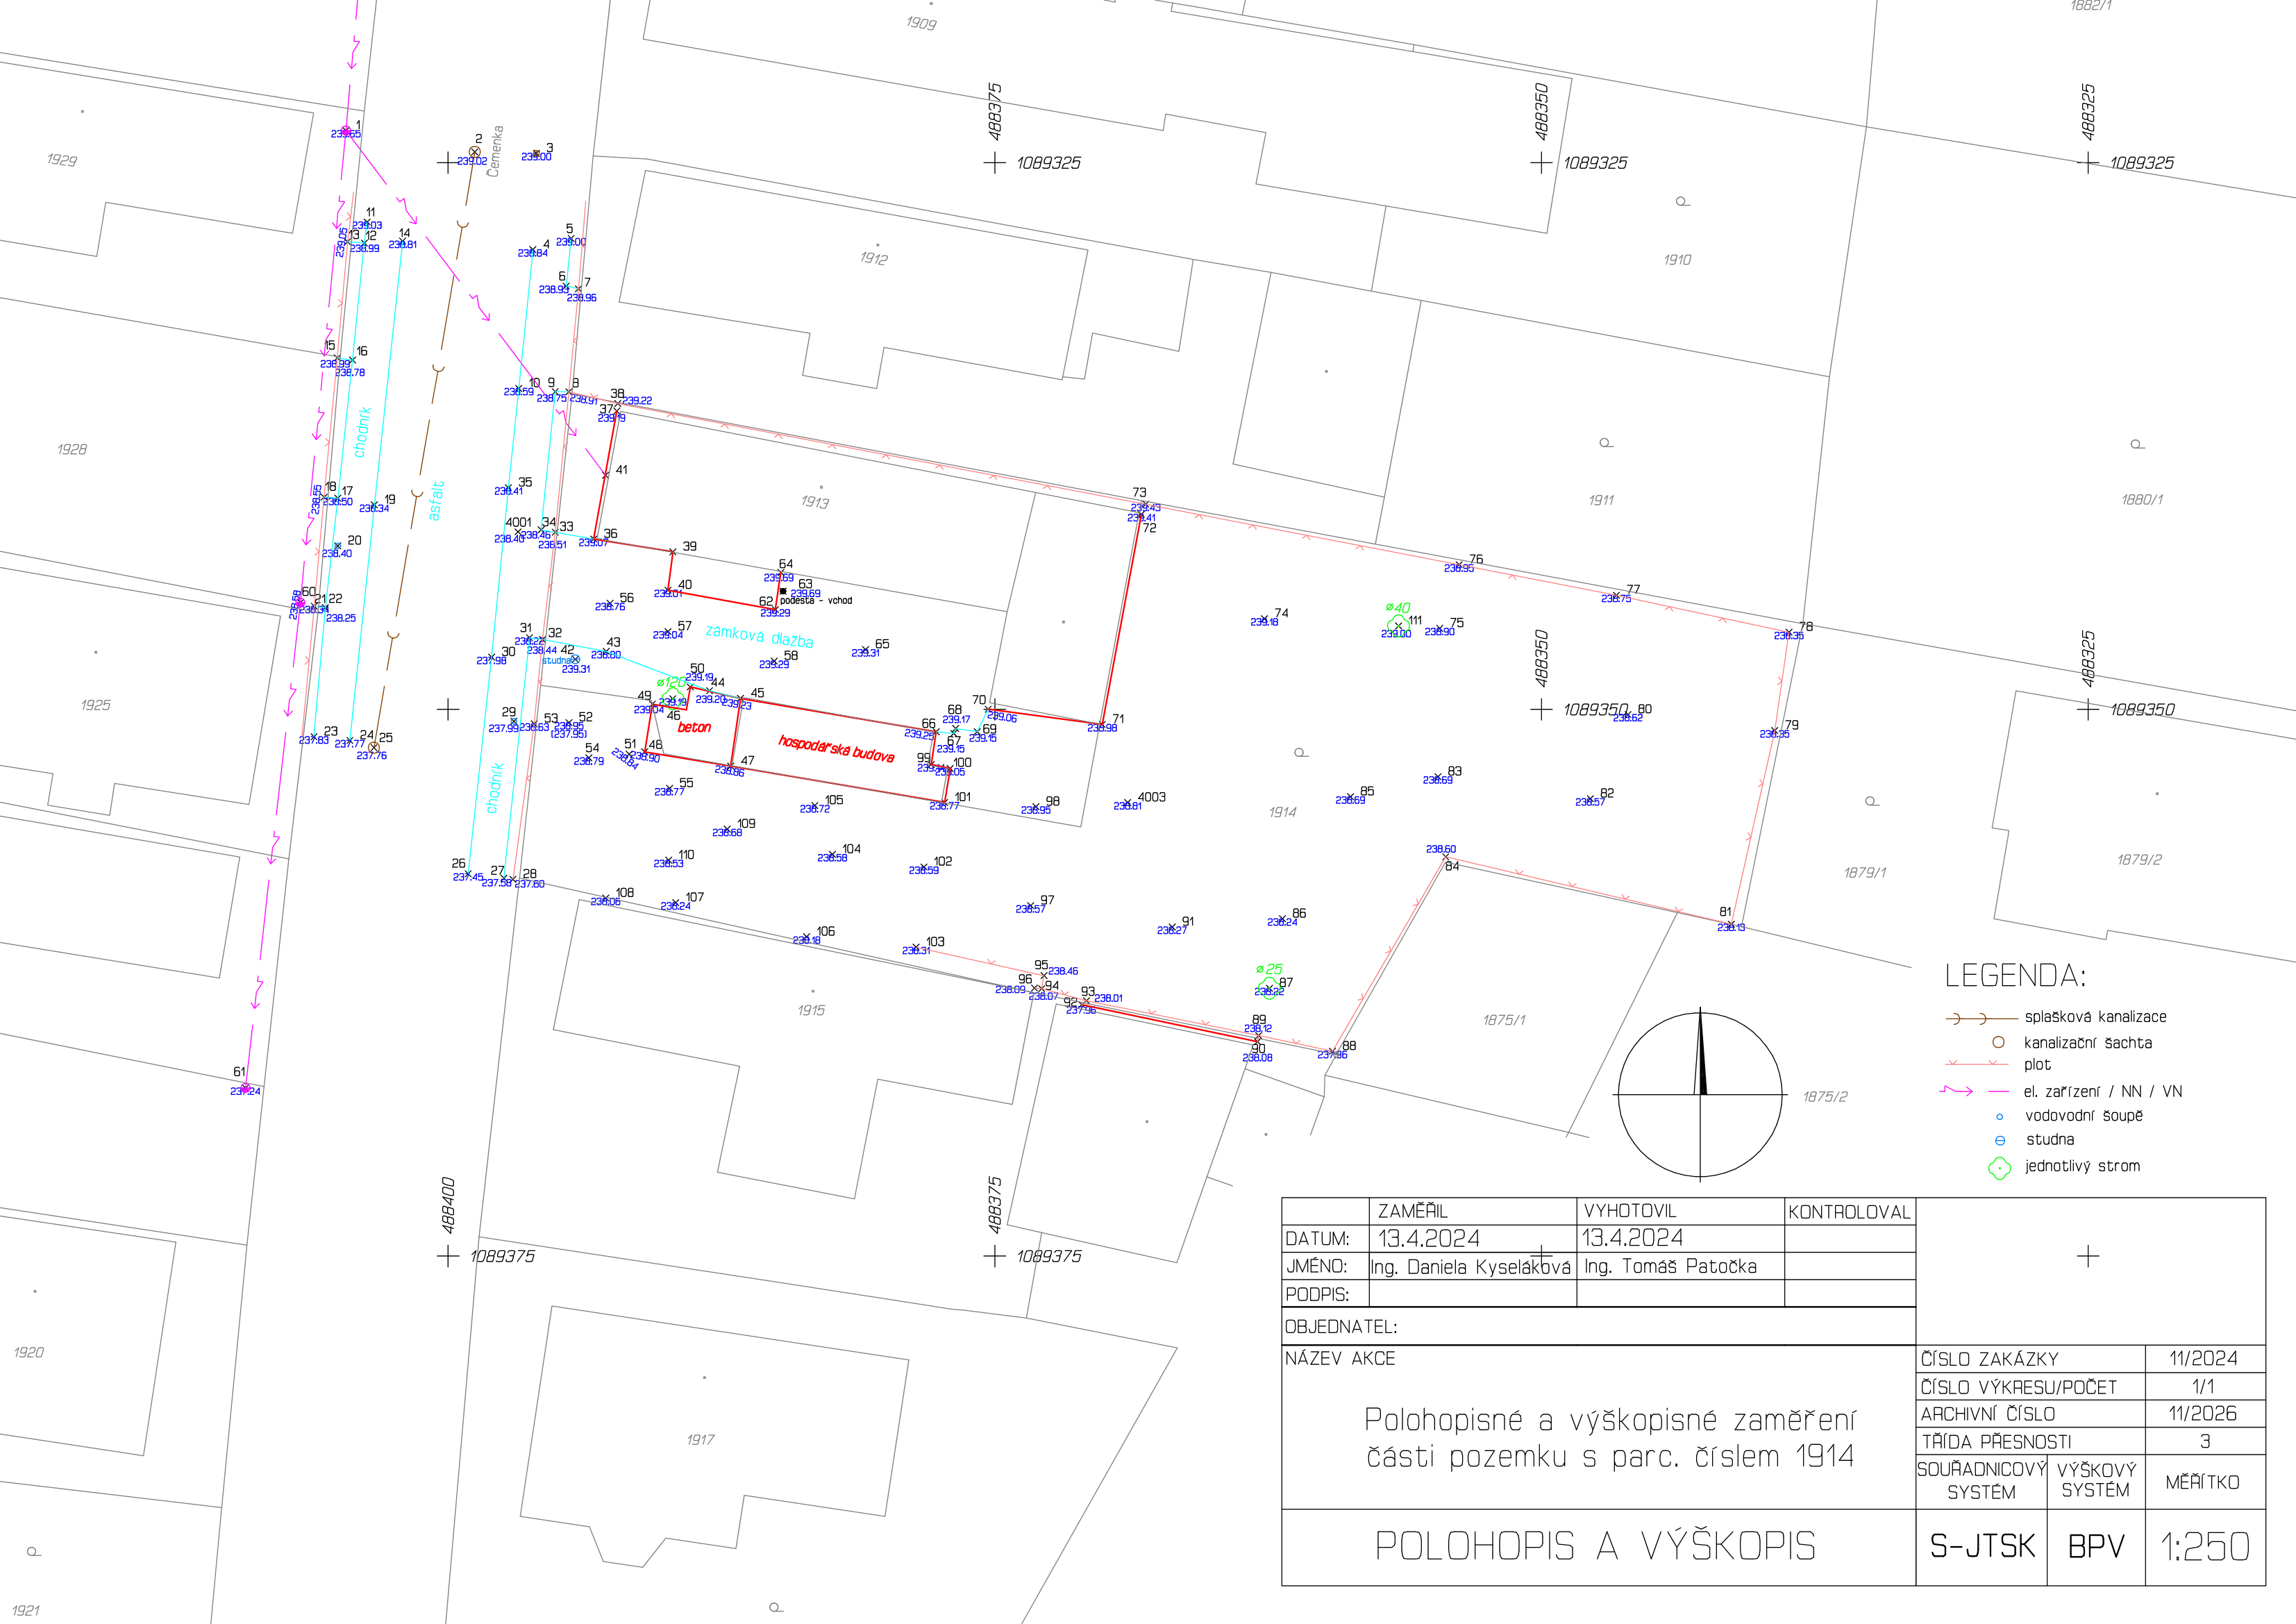Screen dimensions: 2296x1624
Task: Click the 'POLOHOPIS A VÝŠKOPIS' title text
Action: pyautogui.click(x=1595, y=1546)
